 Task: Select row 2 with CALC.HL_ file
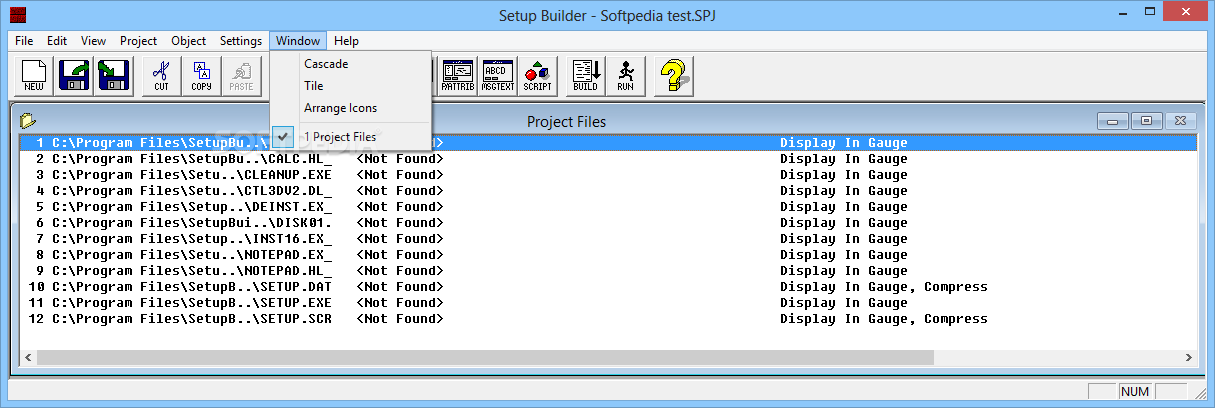pyautogui.click(x=608, y=159)
